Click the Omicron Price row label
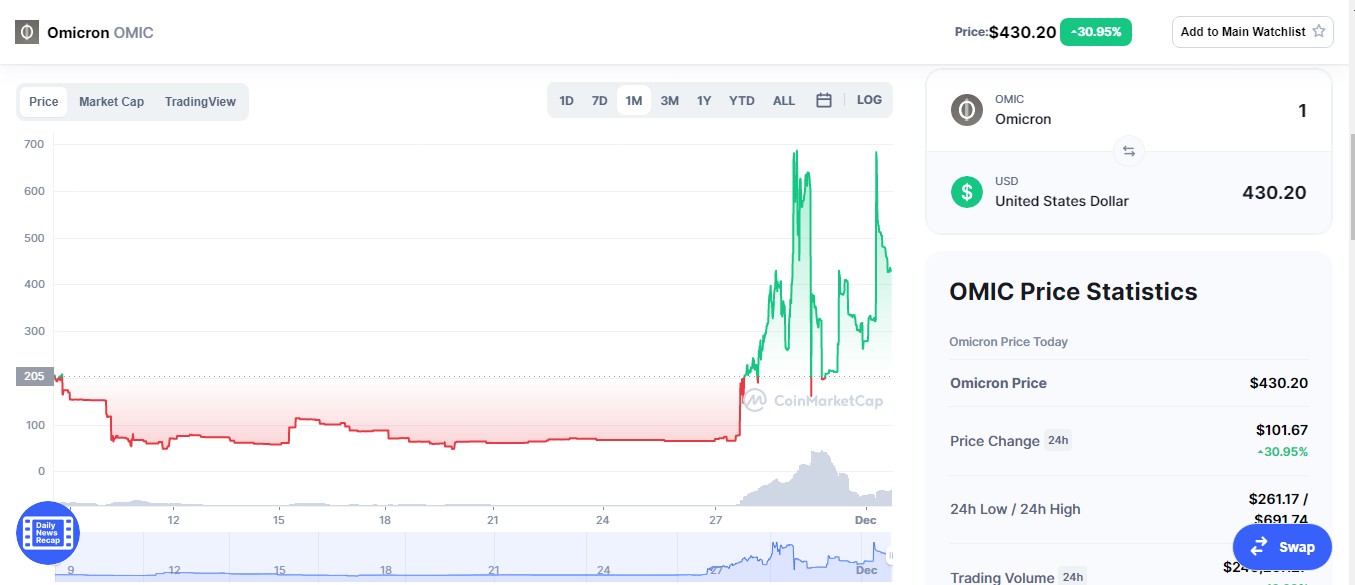The height and width of the screenshot is (585, 1355). (x=998, y=383)
